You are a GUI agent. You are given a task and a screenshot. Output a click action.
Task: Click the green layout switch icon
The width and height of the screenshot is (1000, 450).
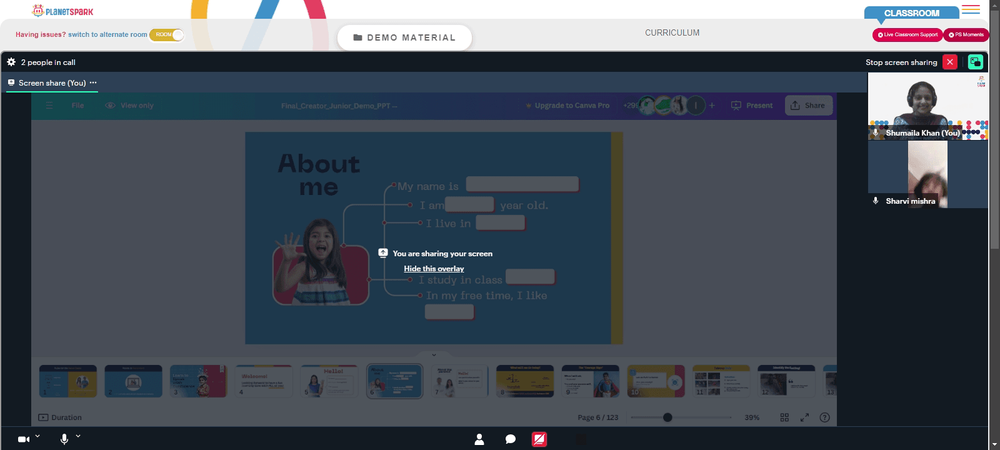click(975, 62)
